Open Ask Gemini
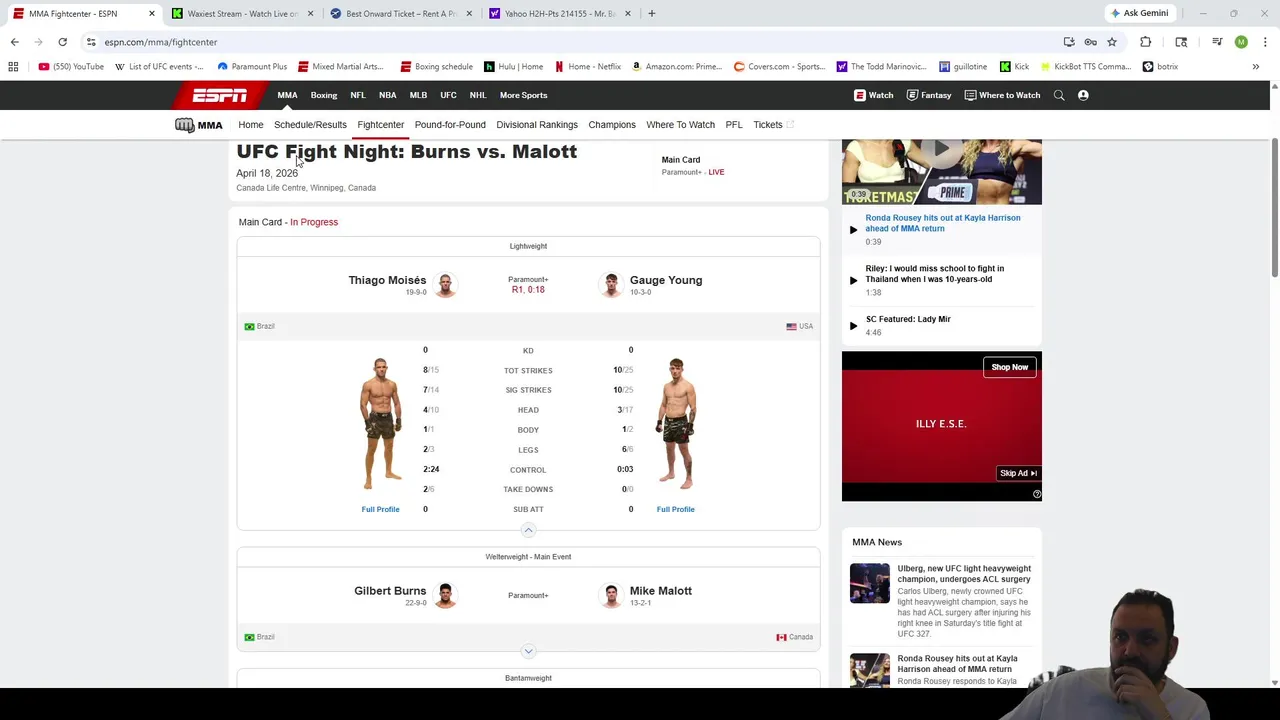Viewport: 1280px width, 720px height. click(x=1138, y=13)
